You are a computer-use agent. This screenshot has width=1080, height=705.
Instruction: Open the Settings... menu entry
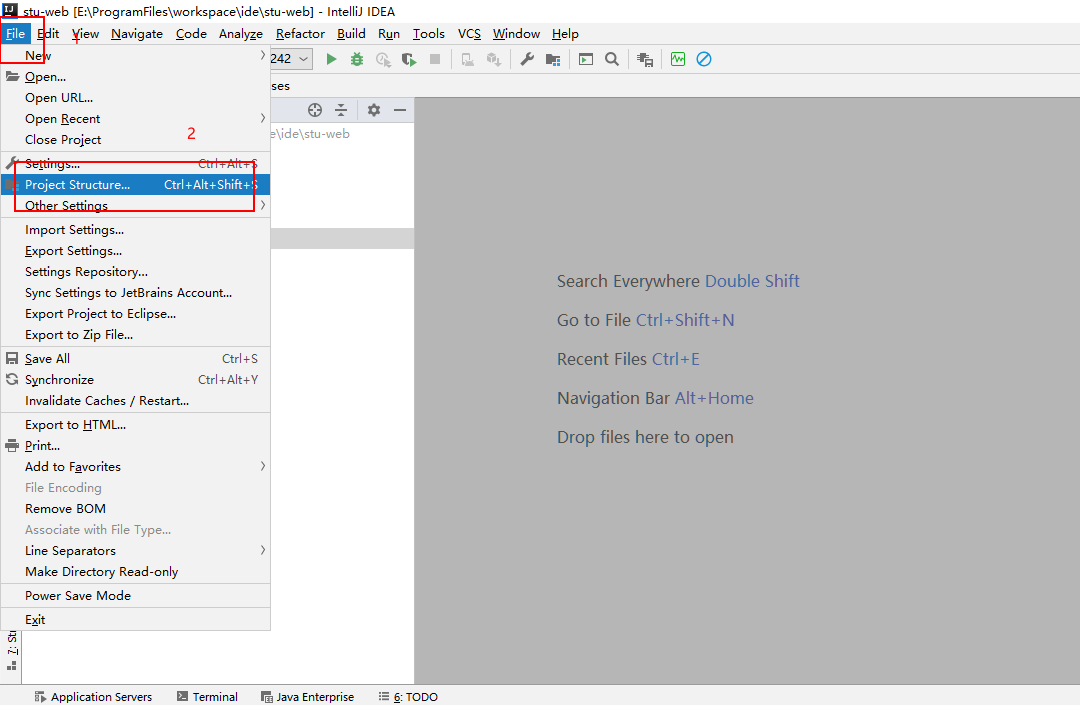click(135, 164)
